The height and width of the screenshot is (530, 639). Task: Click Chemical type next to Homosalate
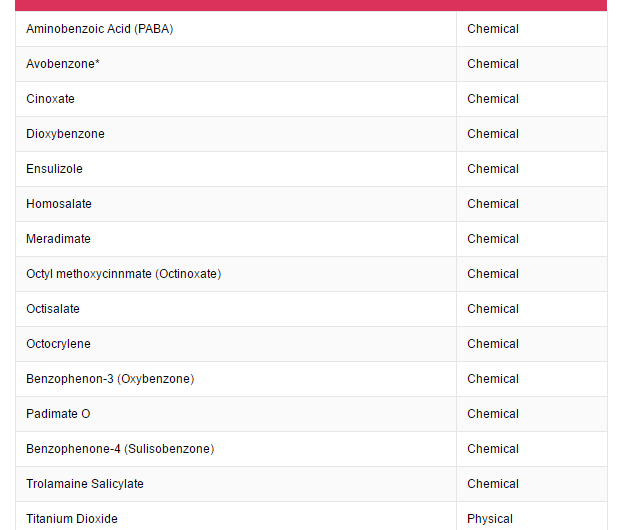(493, 204)
